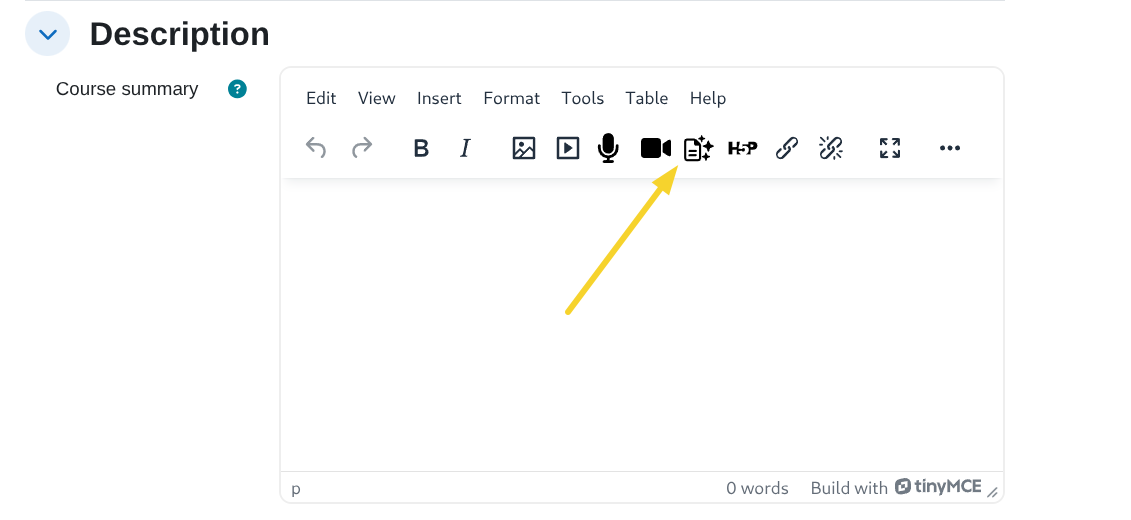Insert multimedia with the play icon

(568, 148)
